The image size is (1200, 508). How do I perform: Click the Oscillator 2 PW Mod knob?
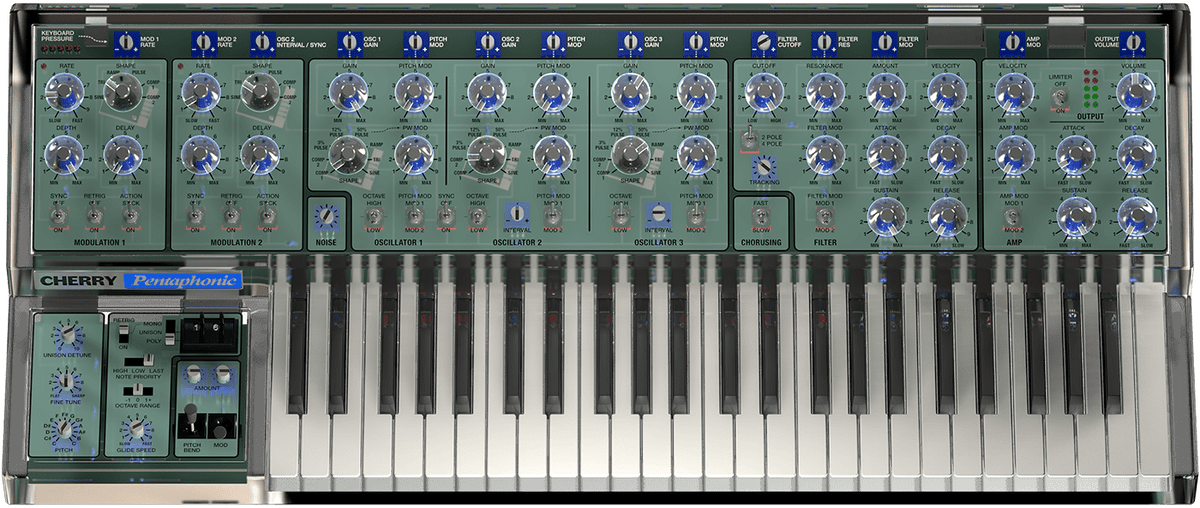coord(553,153)
